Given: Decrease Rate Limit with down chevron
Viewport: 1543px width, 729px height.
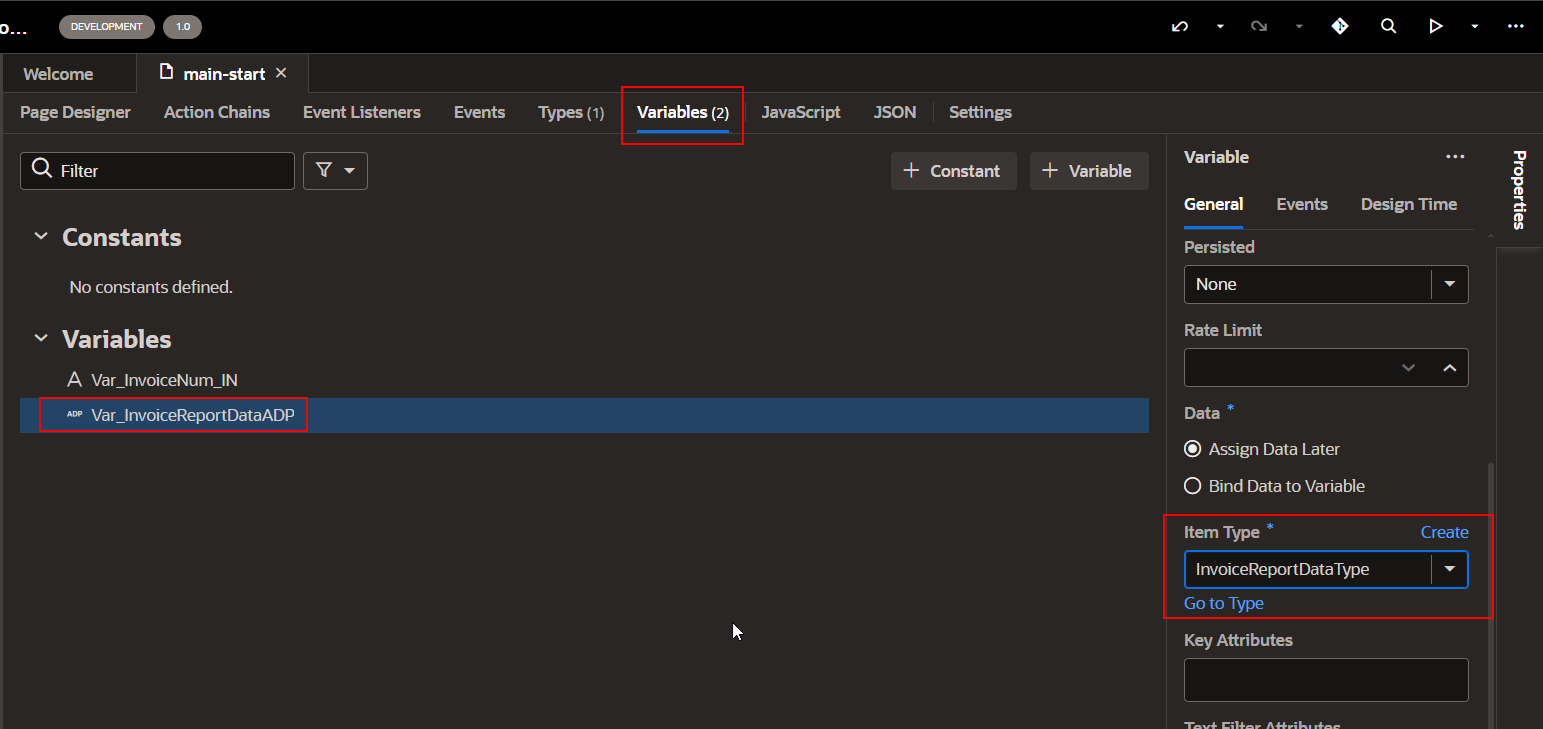Looking at the screenshot, I should [x=1409, y=368].
